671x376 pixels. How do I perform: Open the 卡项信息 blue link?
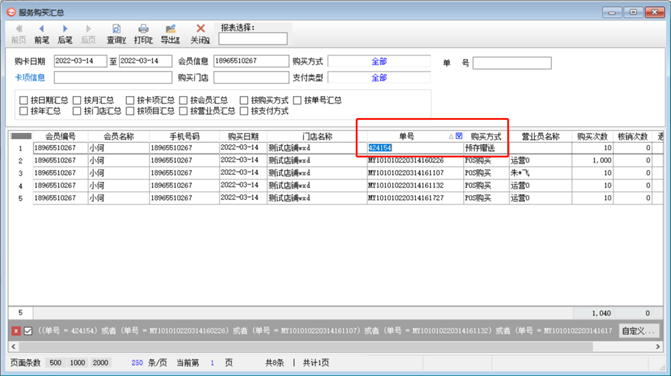click(x=30, y=77)
